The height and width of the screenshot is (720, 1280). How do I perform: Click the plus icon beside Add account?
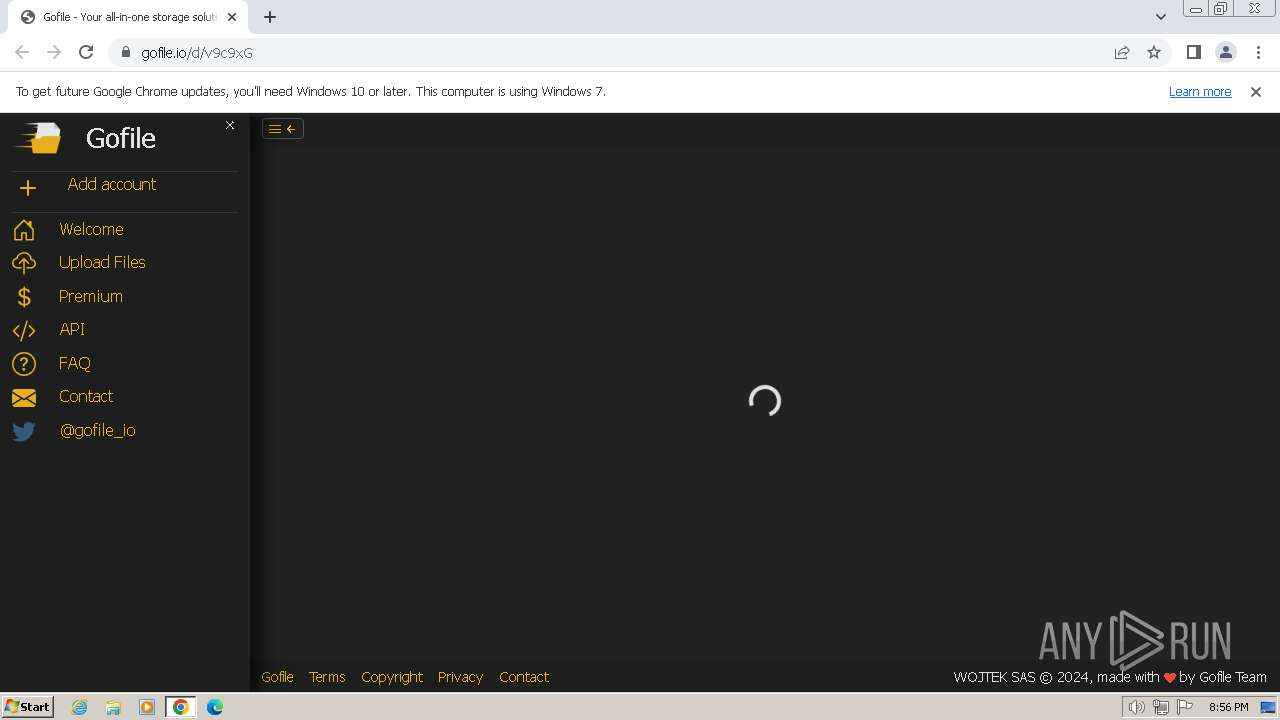pyautogui.click(x=28, y=188)
